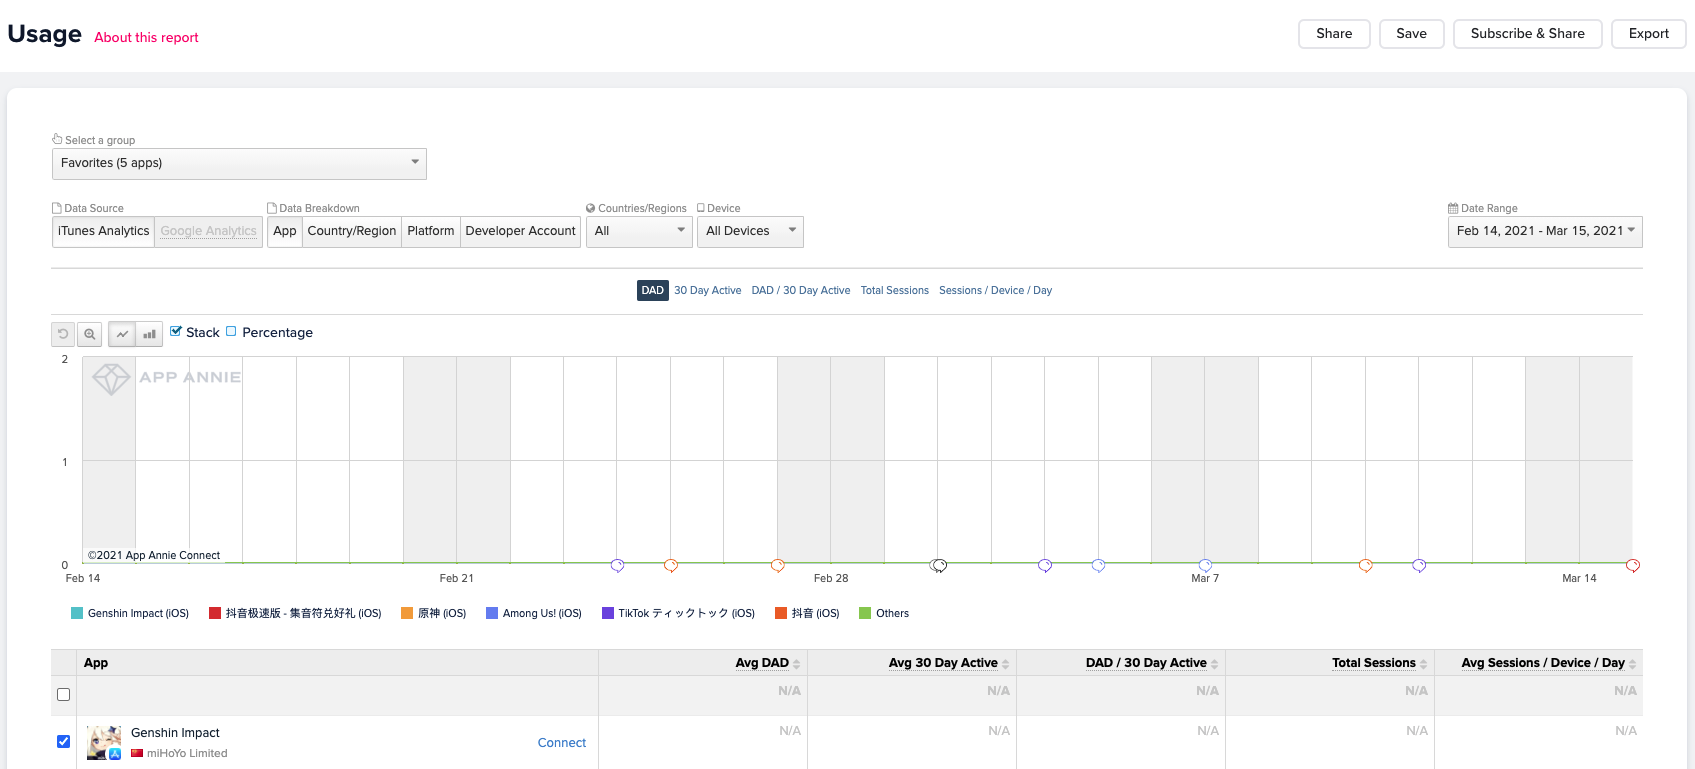This screenshot has height=769, width=1695.
Task: Click the reset zoom undo icon
Action: point(63,334)
